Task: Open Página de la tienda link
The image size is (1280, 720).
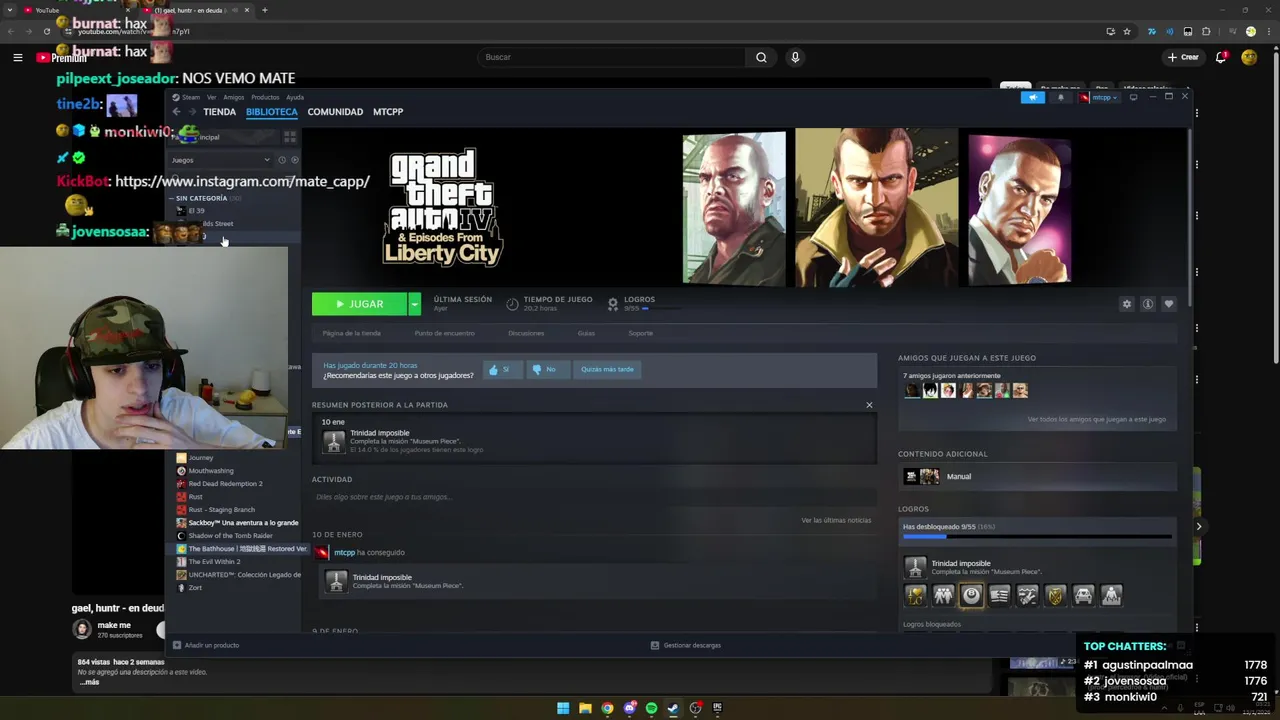Action: pos(351,333)
